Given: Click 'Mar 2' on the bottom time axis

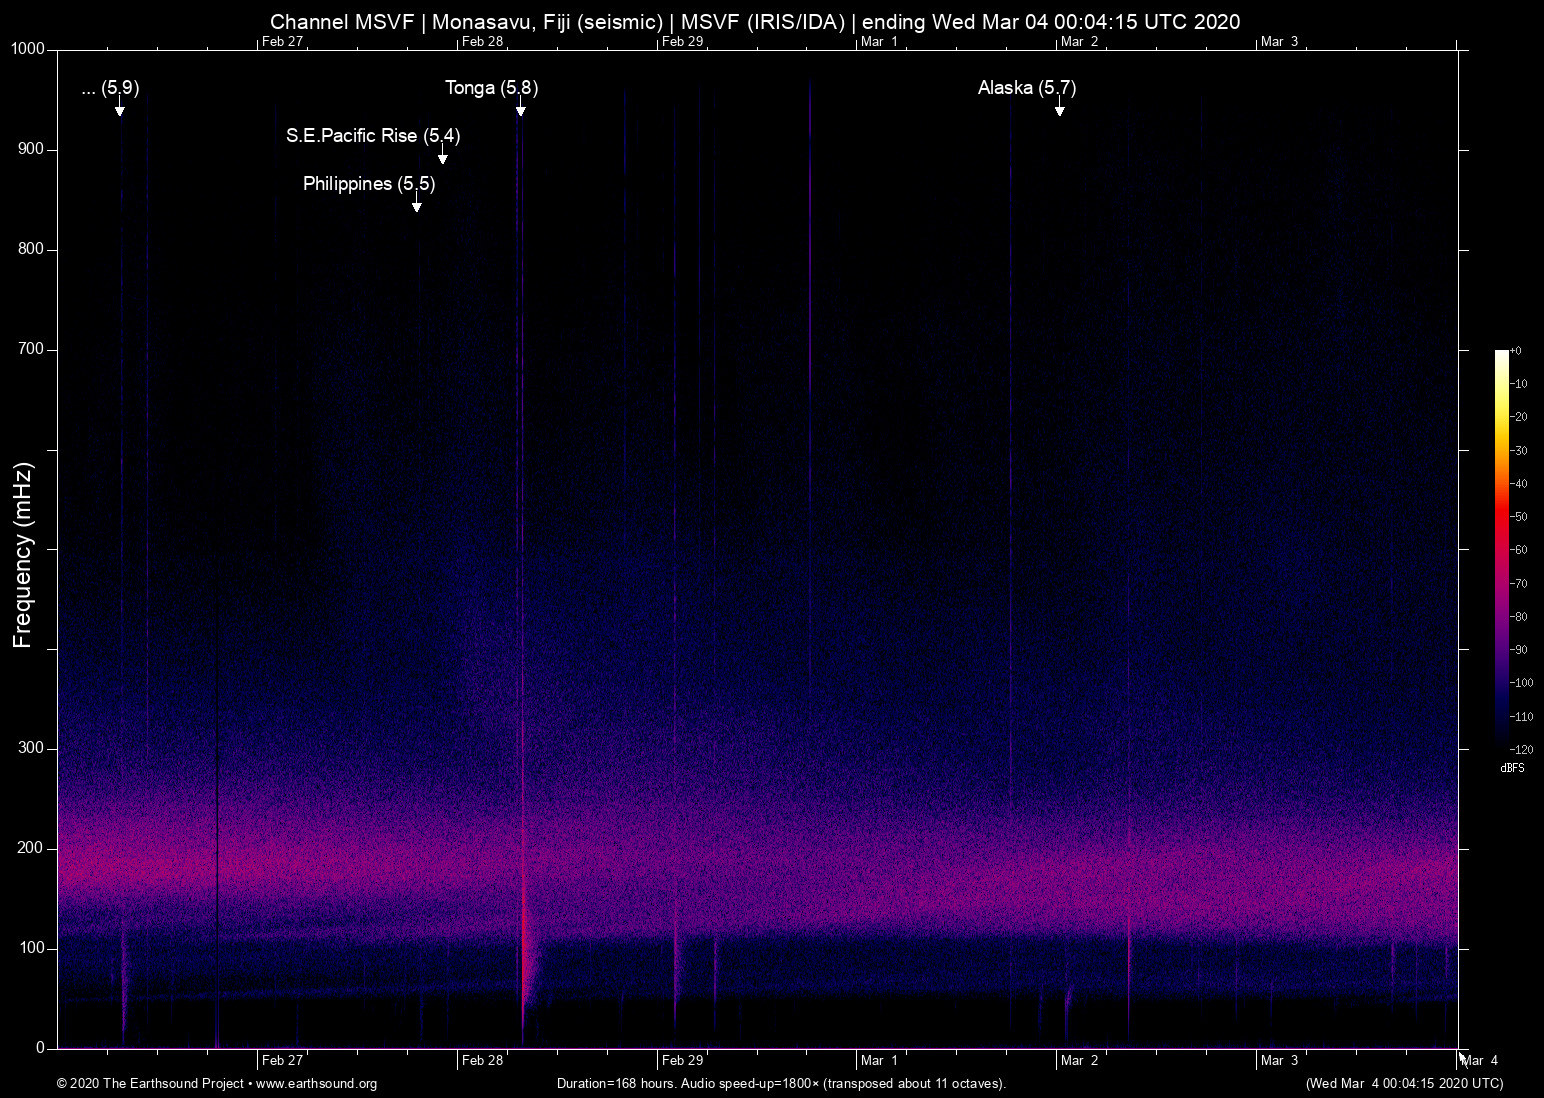Looking at the screenshot, I should tap(1079, 1061).
